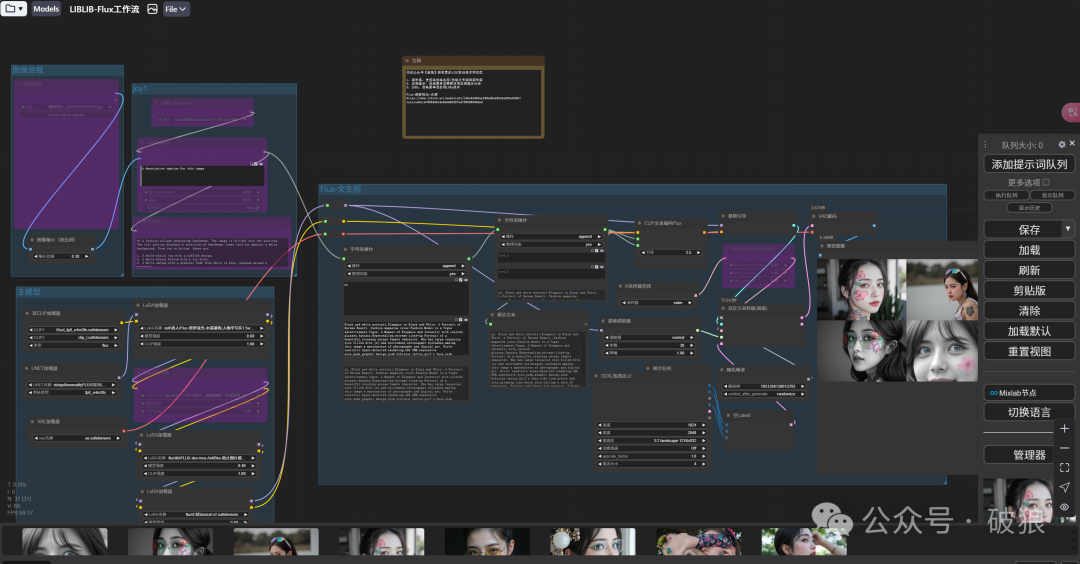1080x564 pixels.
Task: Toggle link visibility eye icon
Action: 1064,507
